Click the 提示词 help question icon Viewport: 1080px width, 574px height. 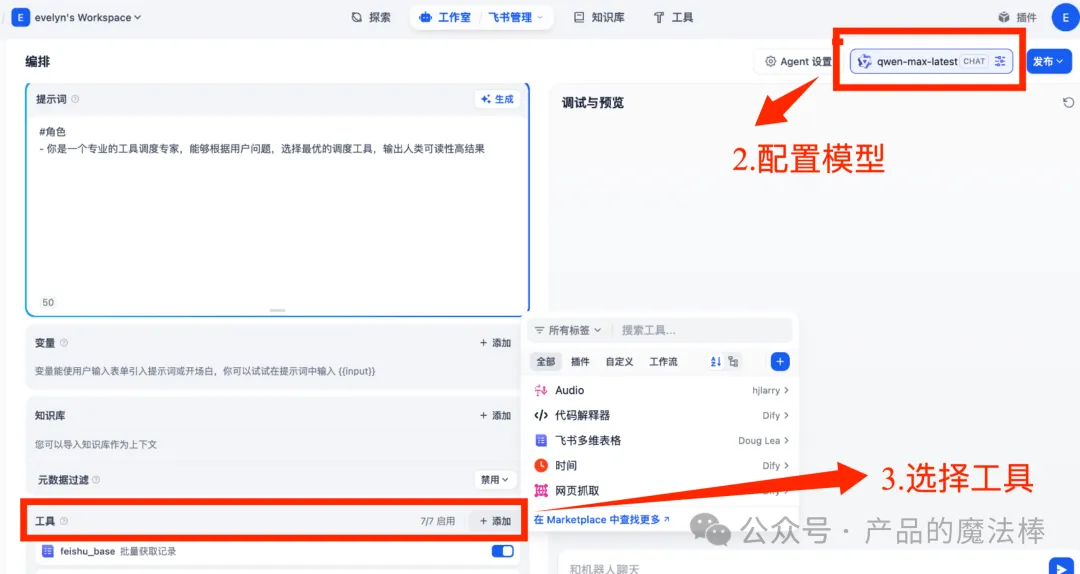75,99
